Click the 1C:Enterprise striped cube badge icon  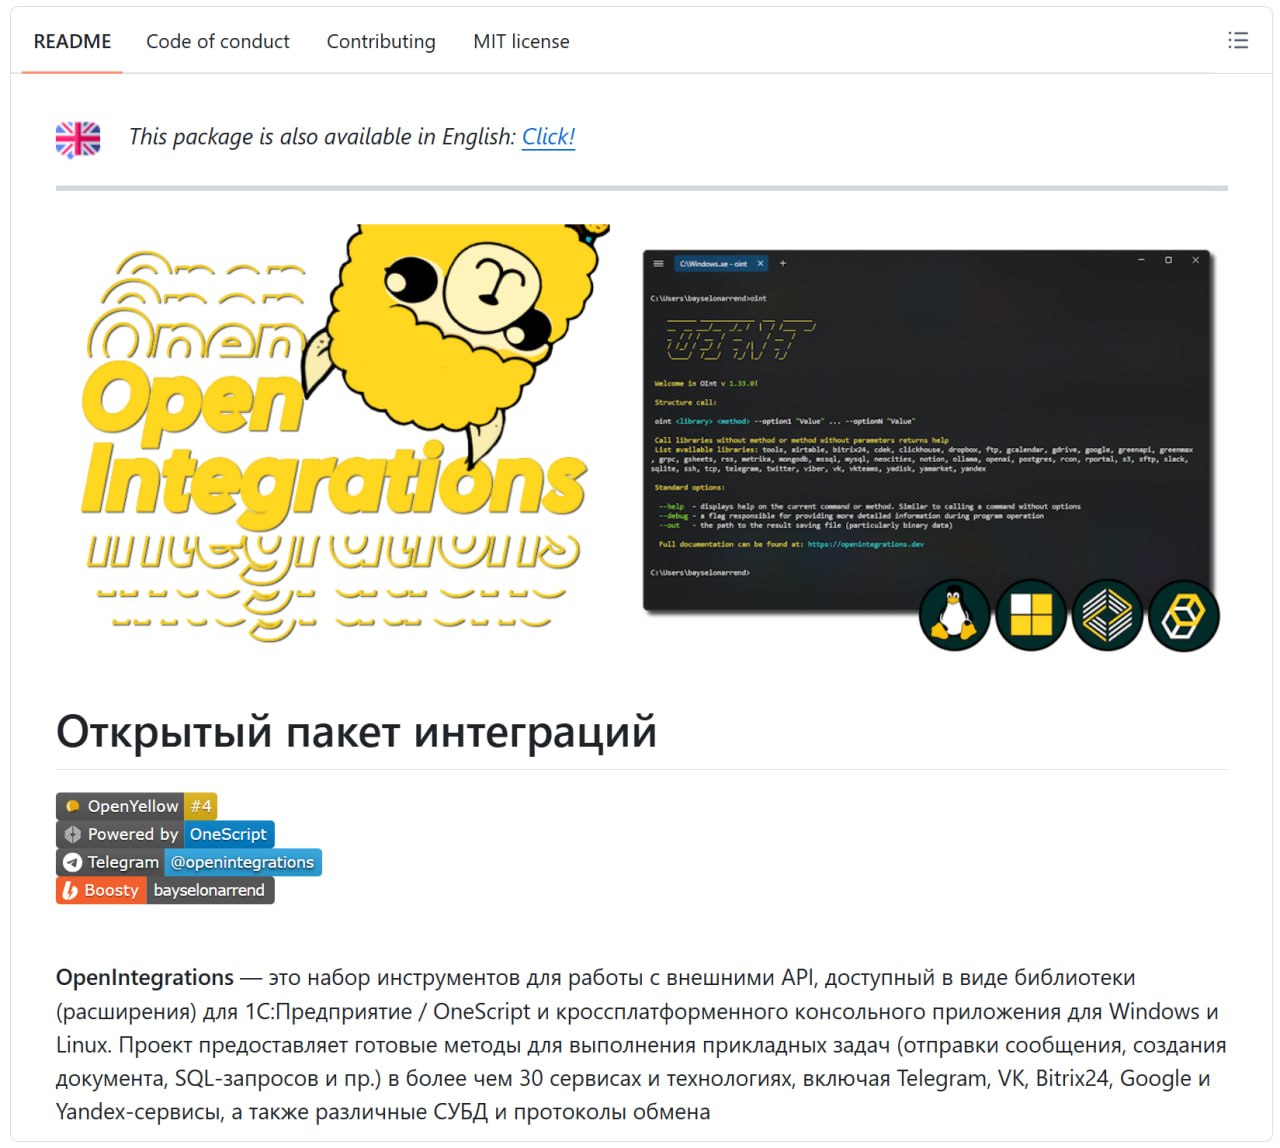click(x=1107, y=615)
